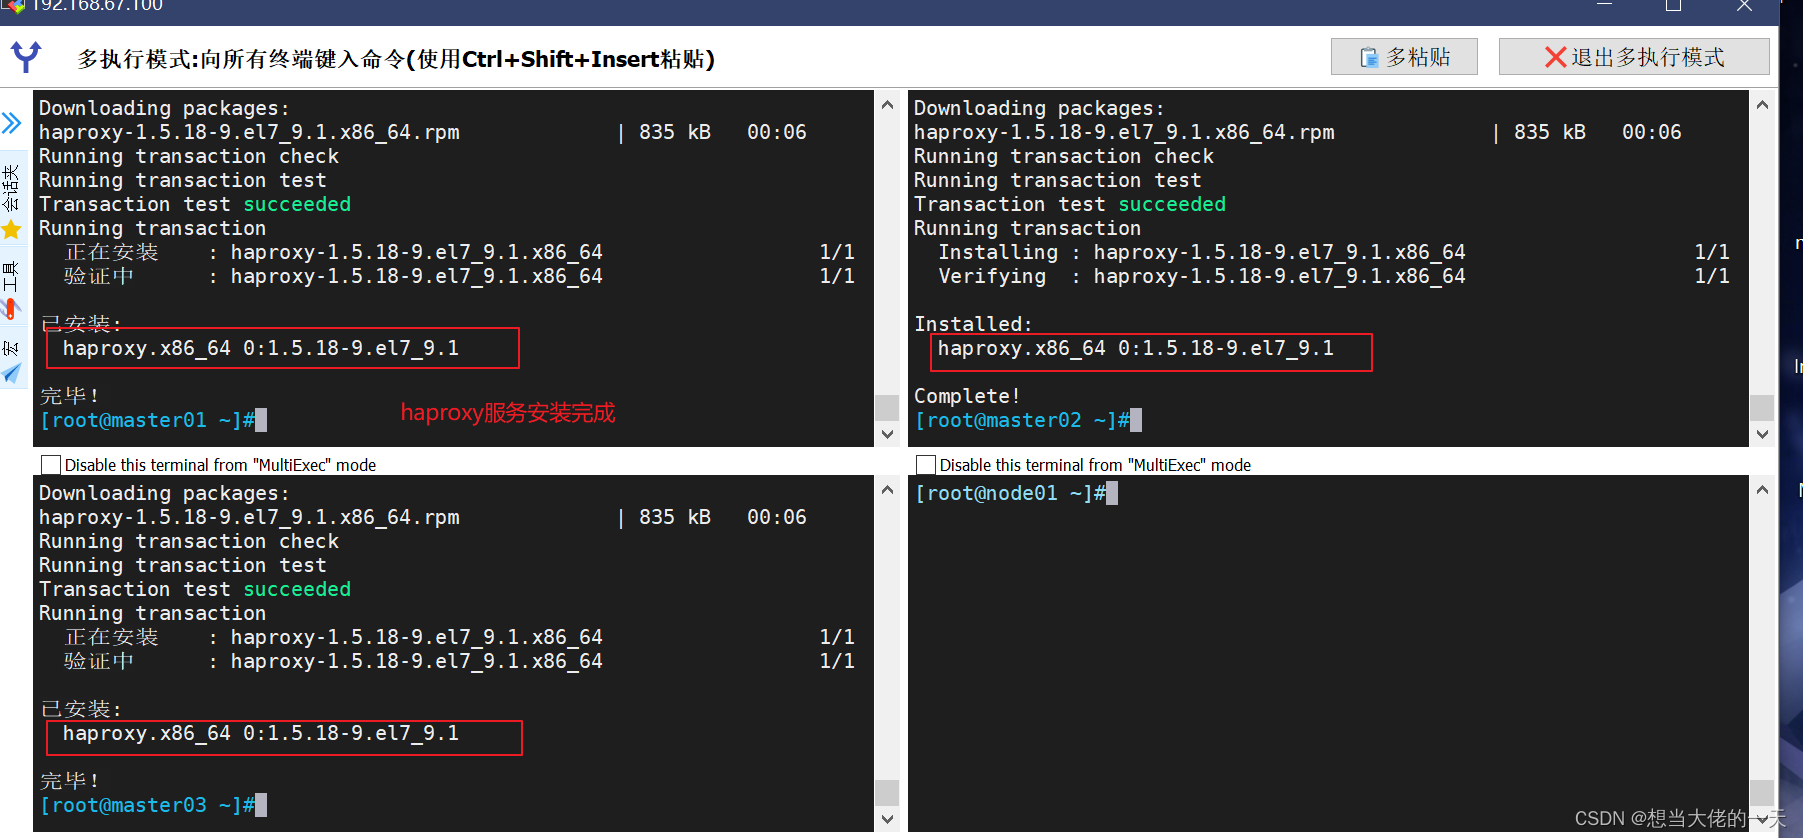
Task: Click the "[root@node01 ~]#" prompt
Action: coord(1010,493)
